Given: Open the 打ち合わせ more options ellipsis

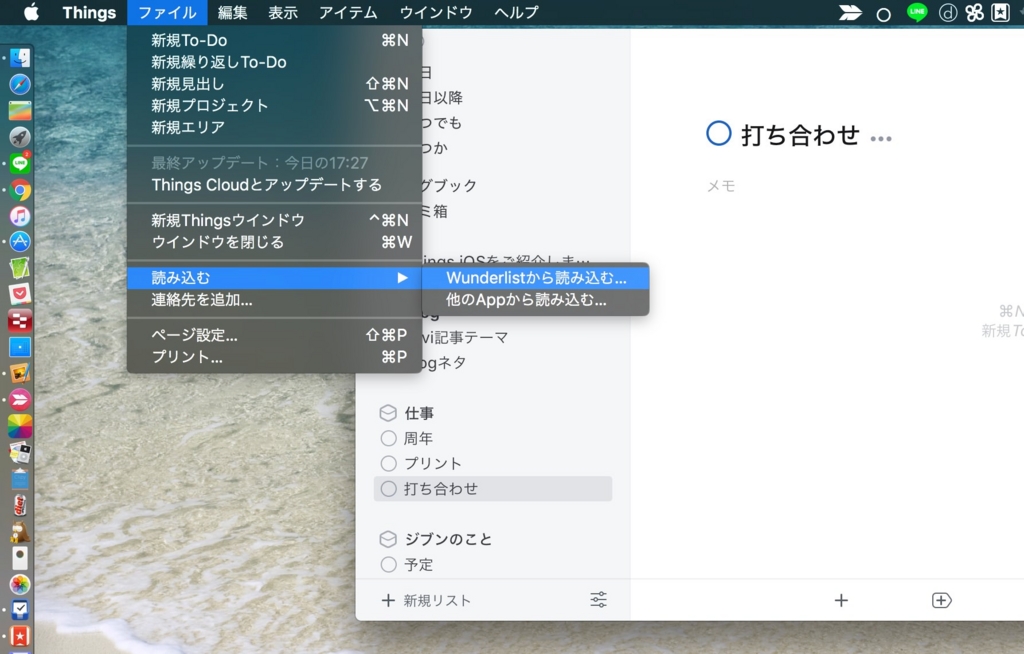Looking at the screenshot, I should 880,139.
